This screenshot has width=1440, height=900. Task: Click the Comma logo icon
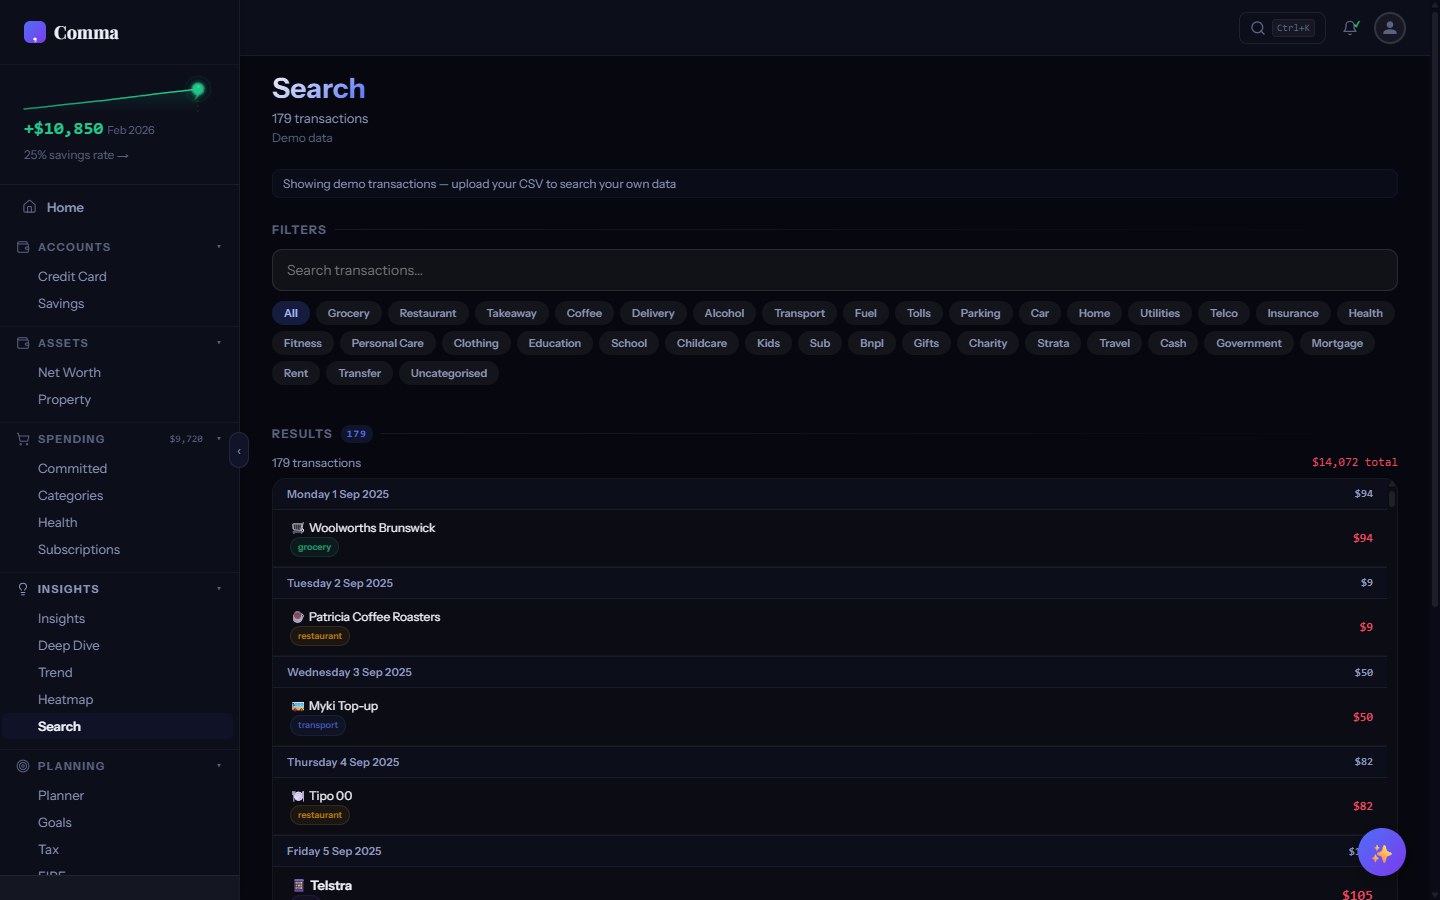click(34, 32)
